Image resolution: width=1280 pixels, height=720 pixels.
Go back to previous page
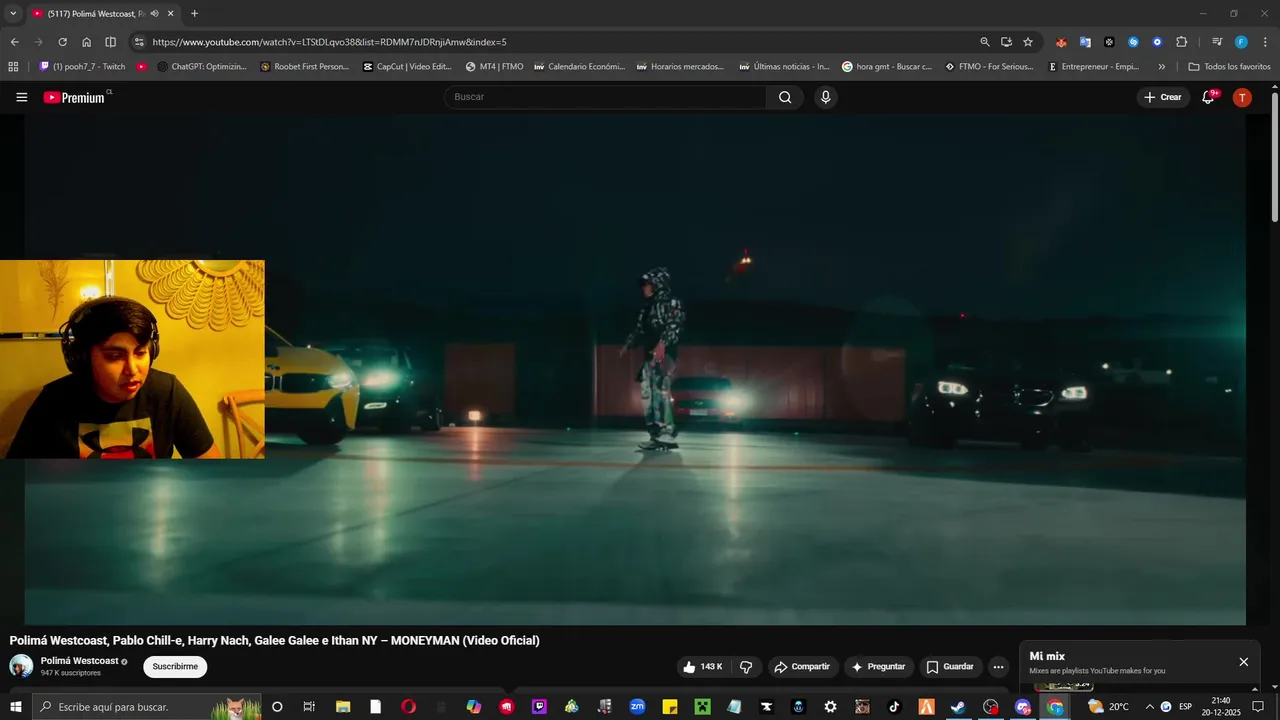pyautogui.click(x=14, y=42)
